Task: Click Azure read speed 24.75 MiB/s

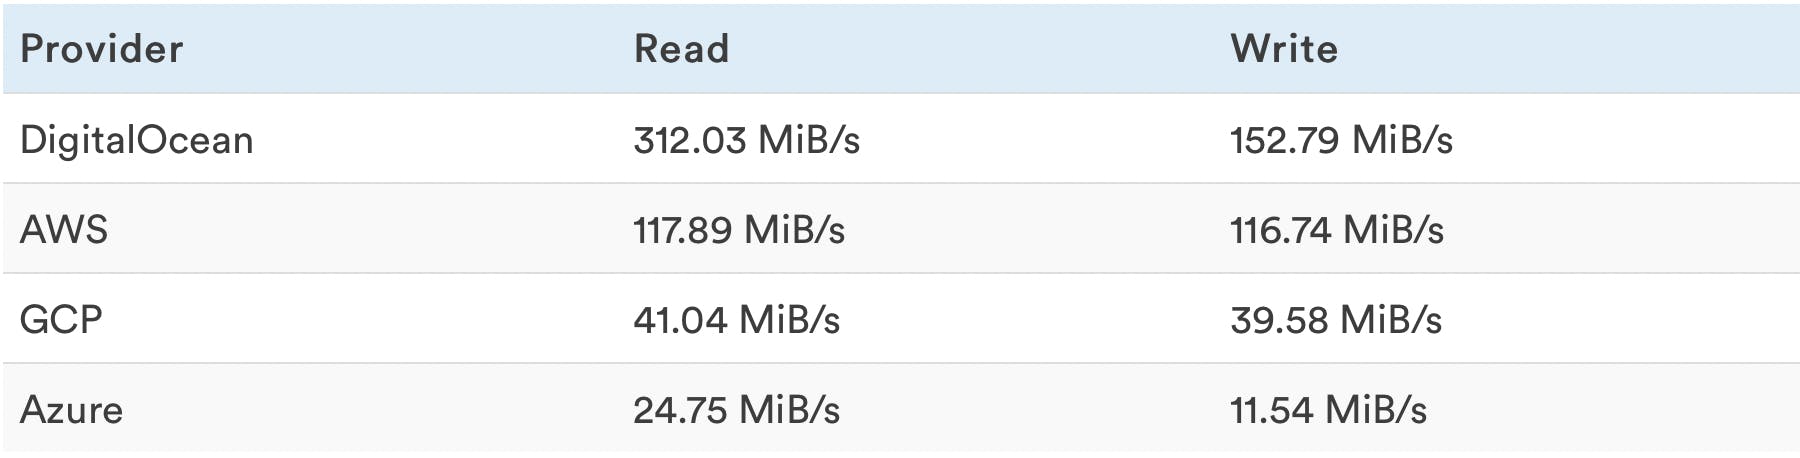Action: tap(736, 410)
